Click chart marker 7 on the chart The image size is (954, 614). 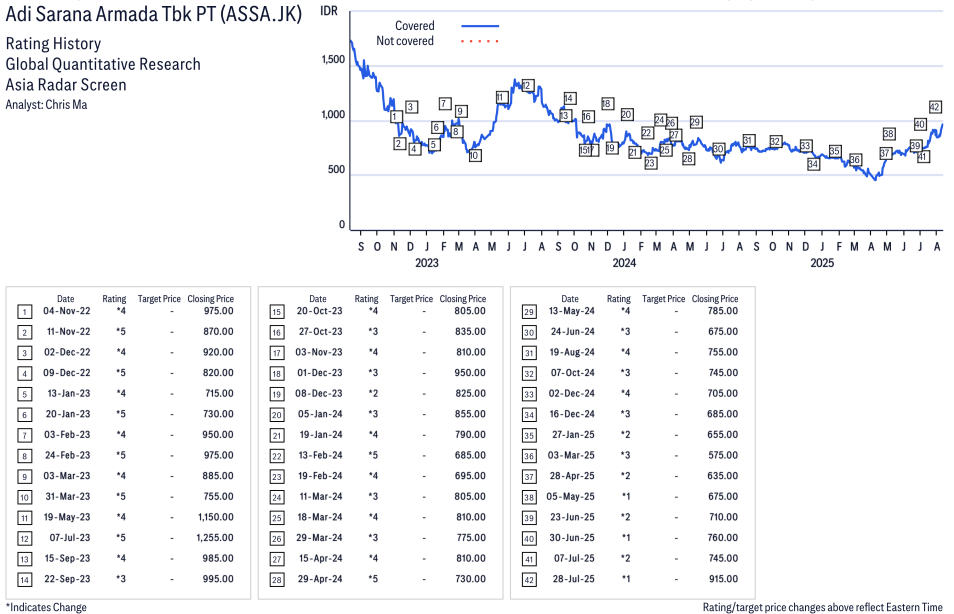(445, 103)
